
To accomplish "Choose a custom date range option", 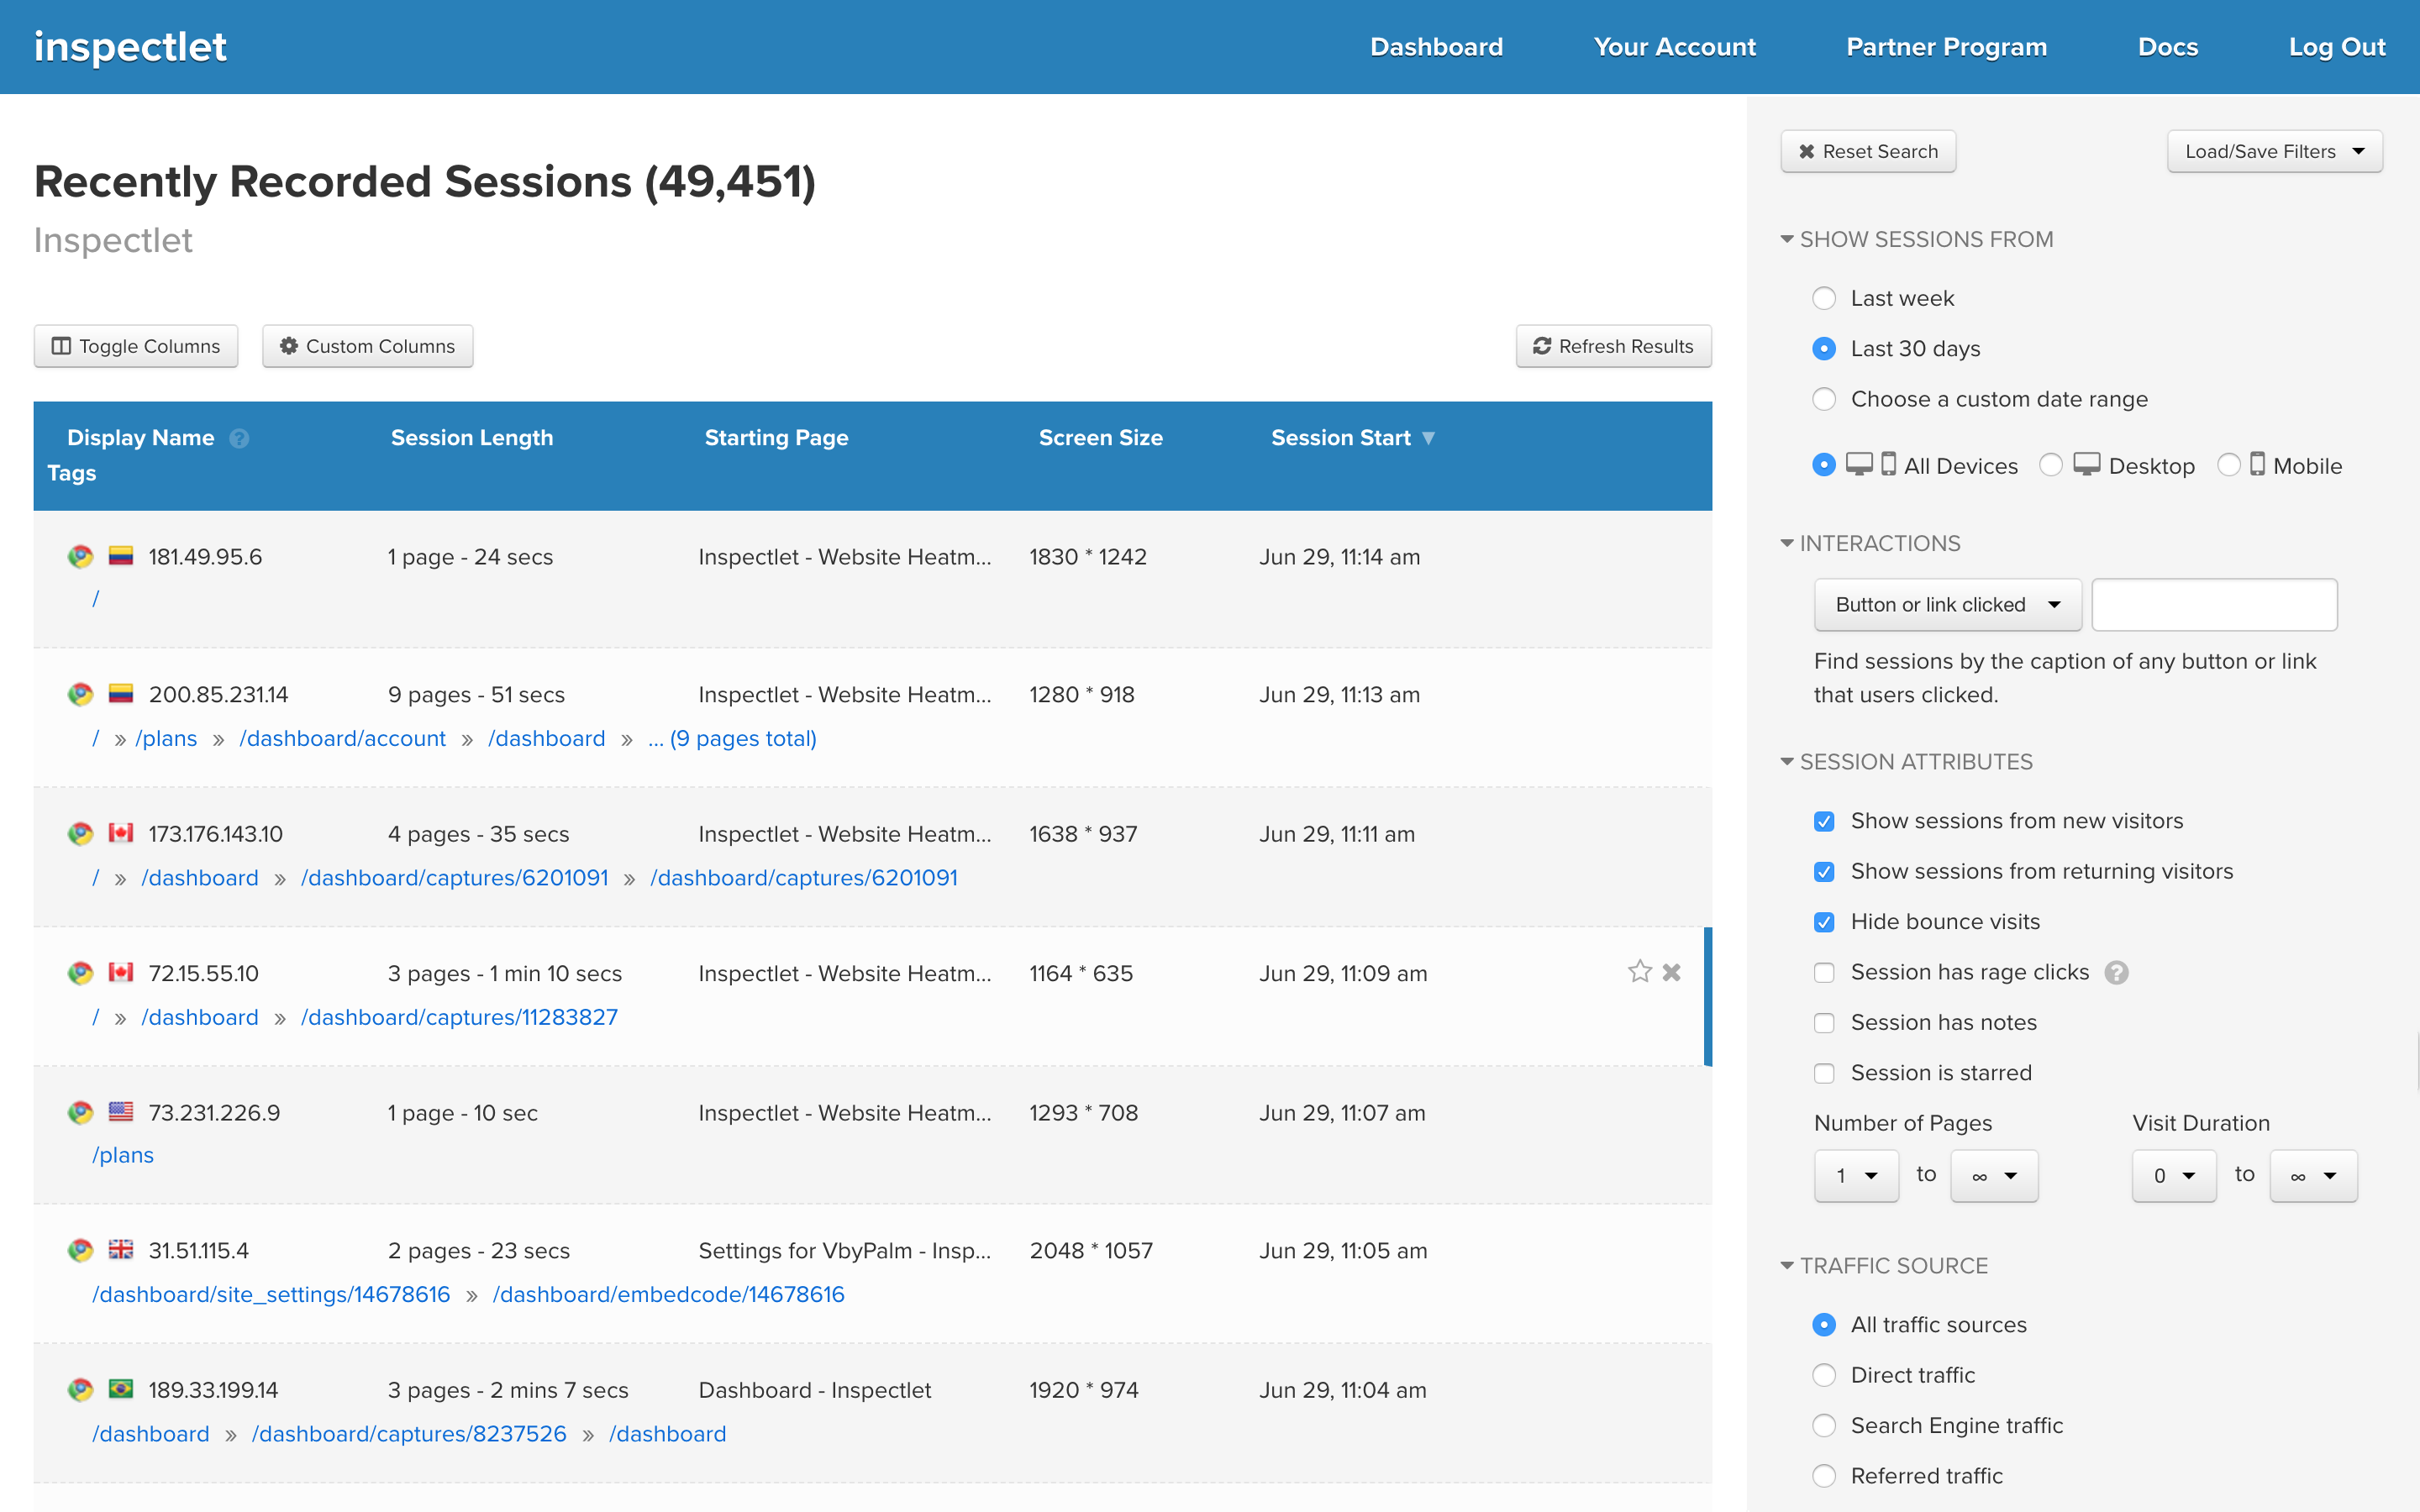I will (1824, 399).
